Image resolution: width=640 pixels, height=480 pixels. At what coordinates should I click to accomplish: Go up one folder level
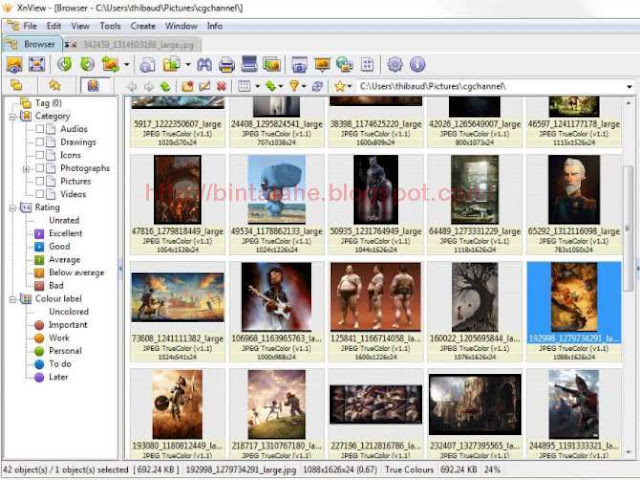click(165, 86)
